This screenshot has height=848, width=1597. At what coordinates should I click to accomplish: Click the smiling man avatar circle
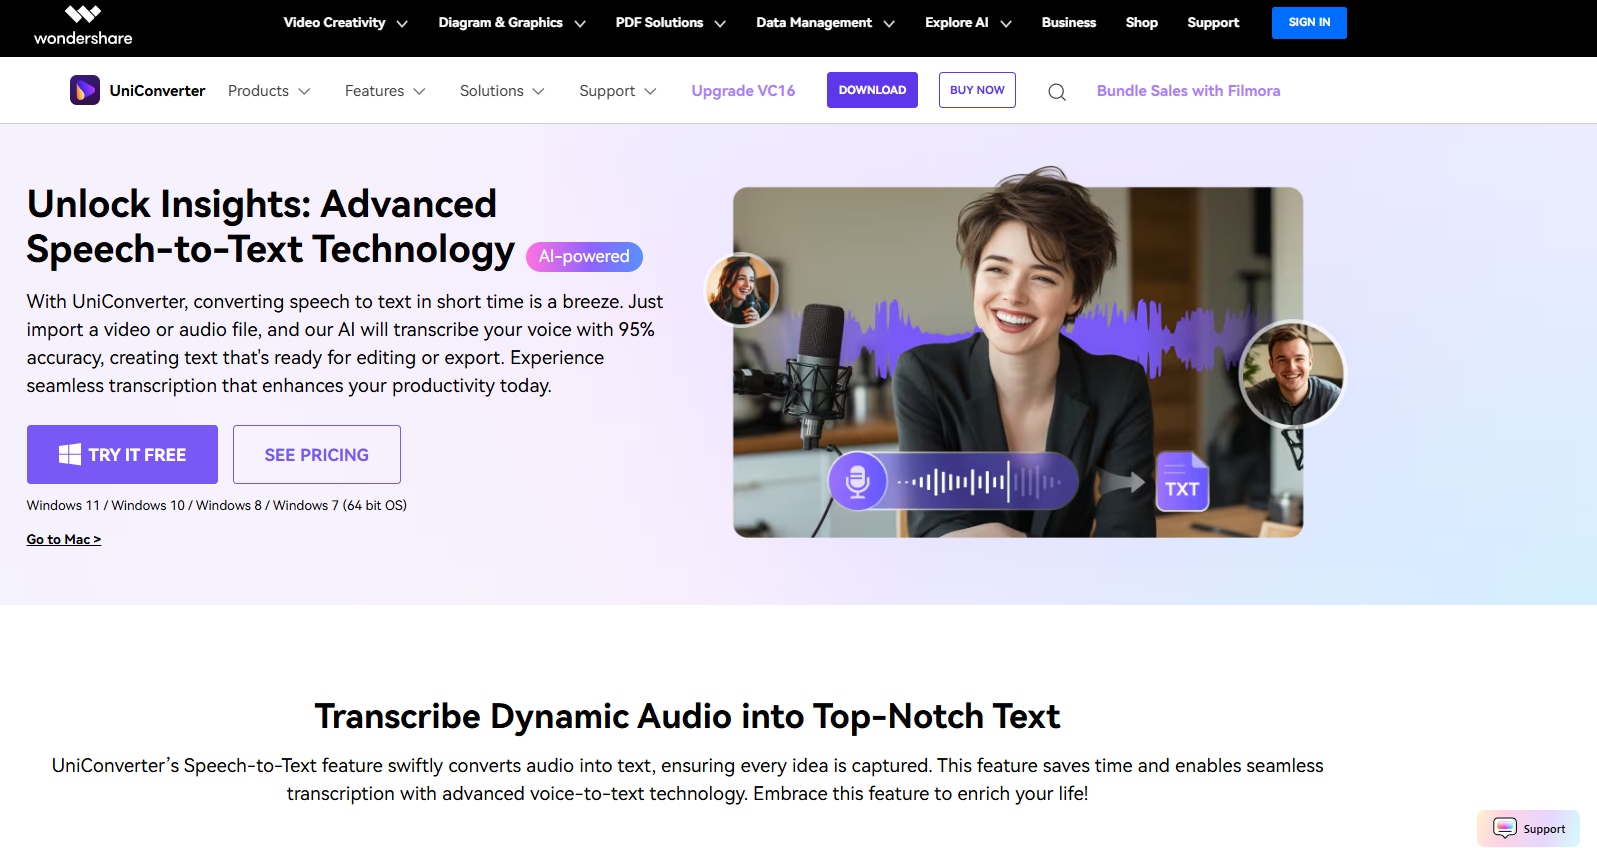(x=1292, y=374)
